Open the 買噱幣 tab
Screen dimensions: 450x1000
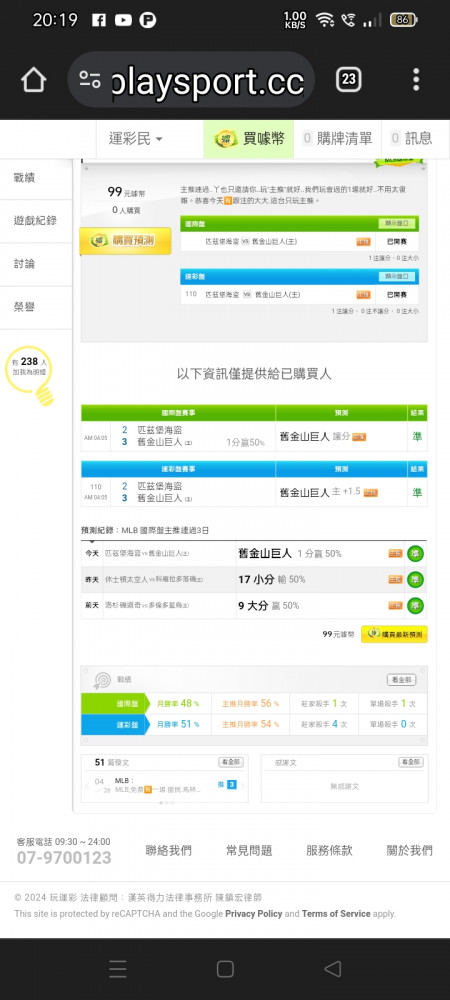tap(249, 138)
